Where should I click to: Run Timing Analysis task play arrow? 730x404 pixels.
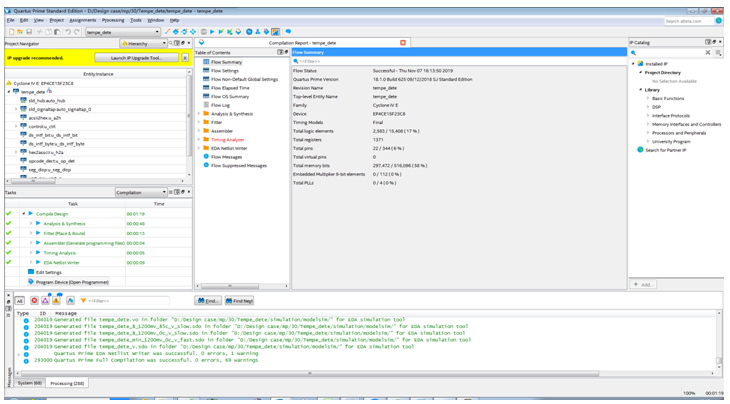click(x=38, y=253)
